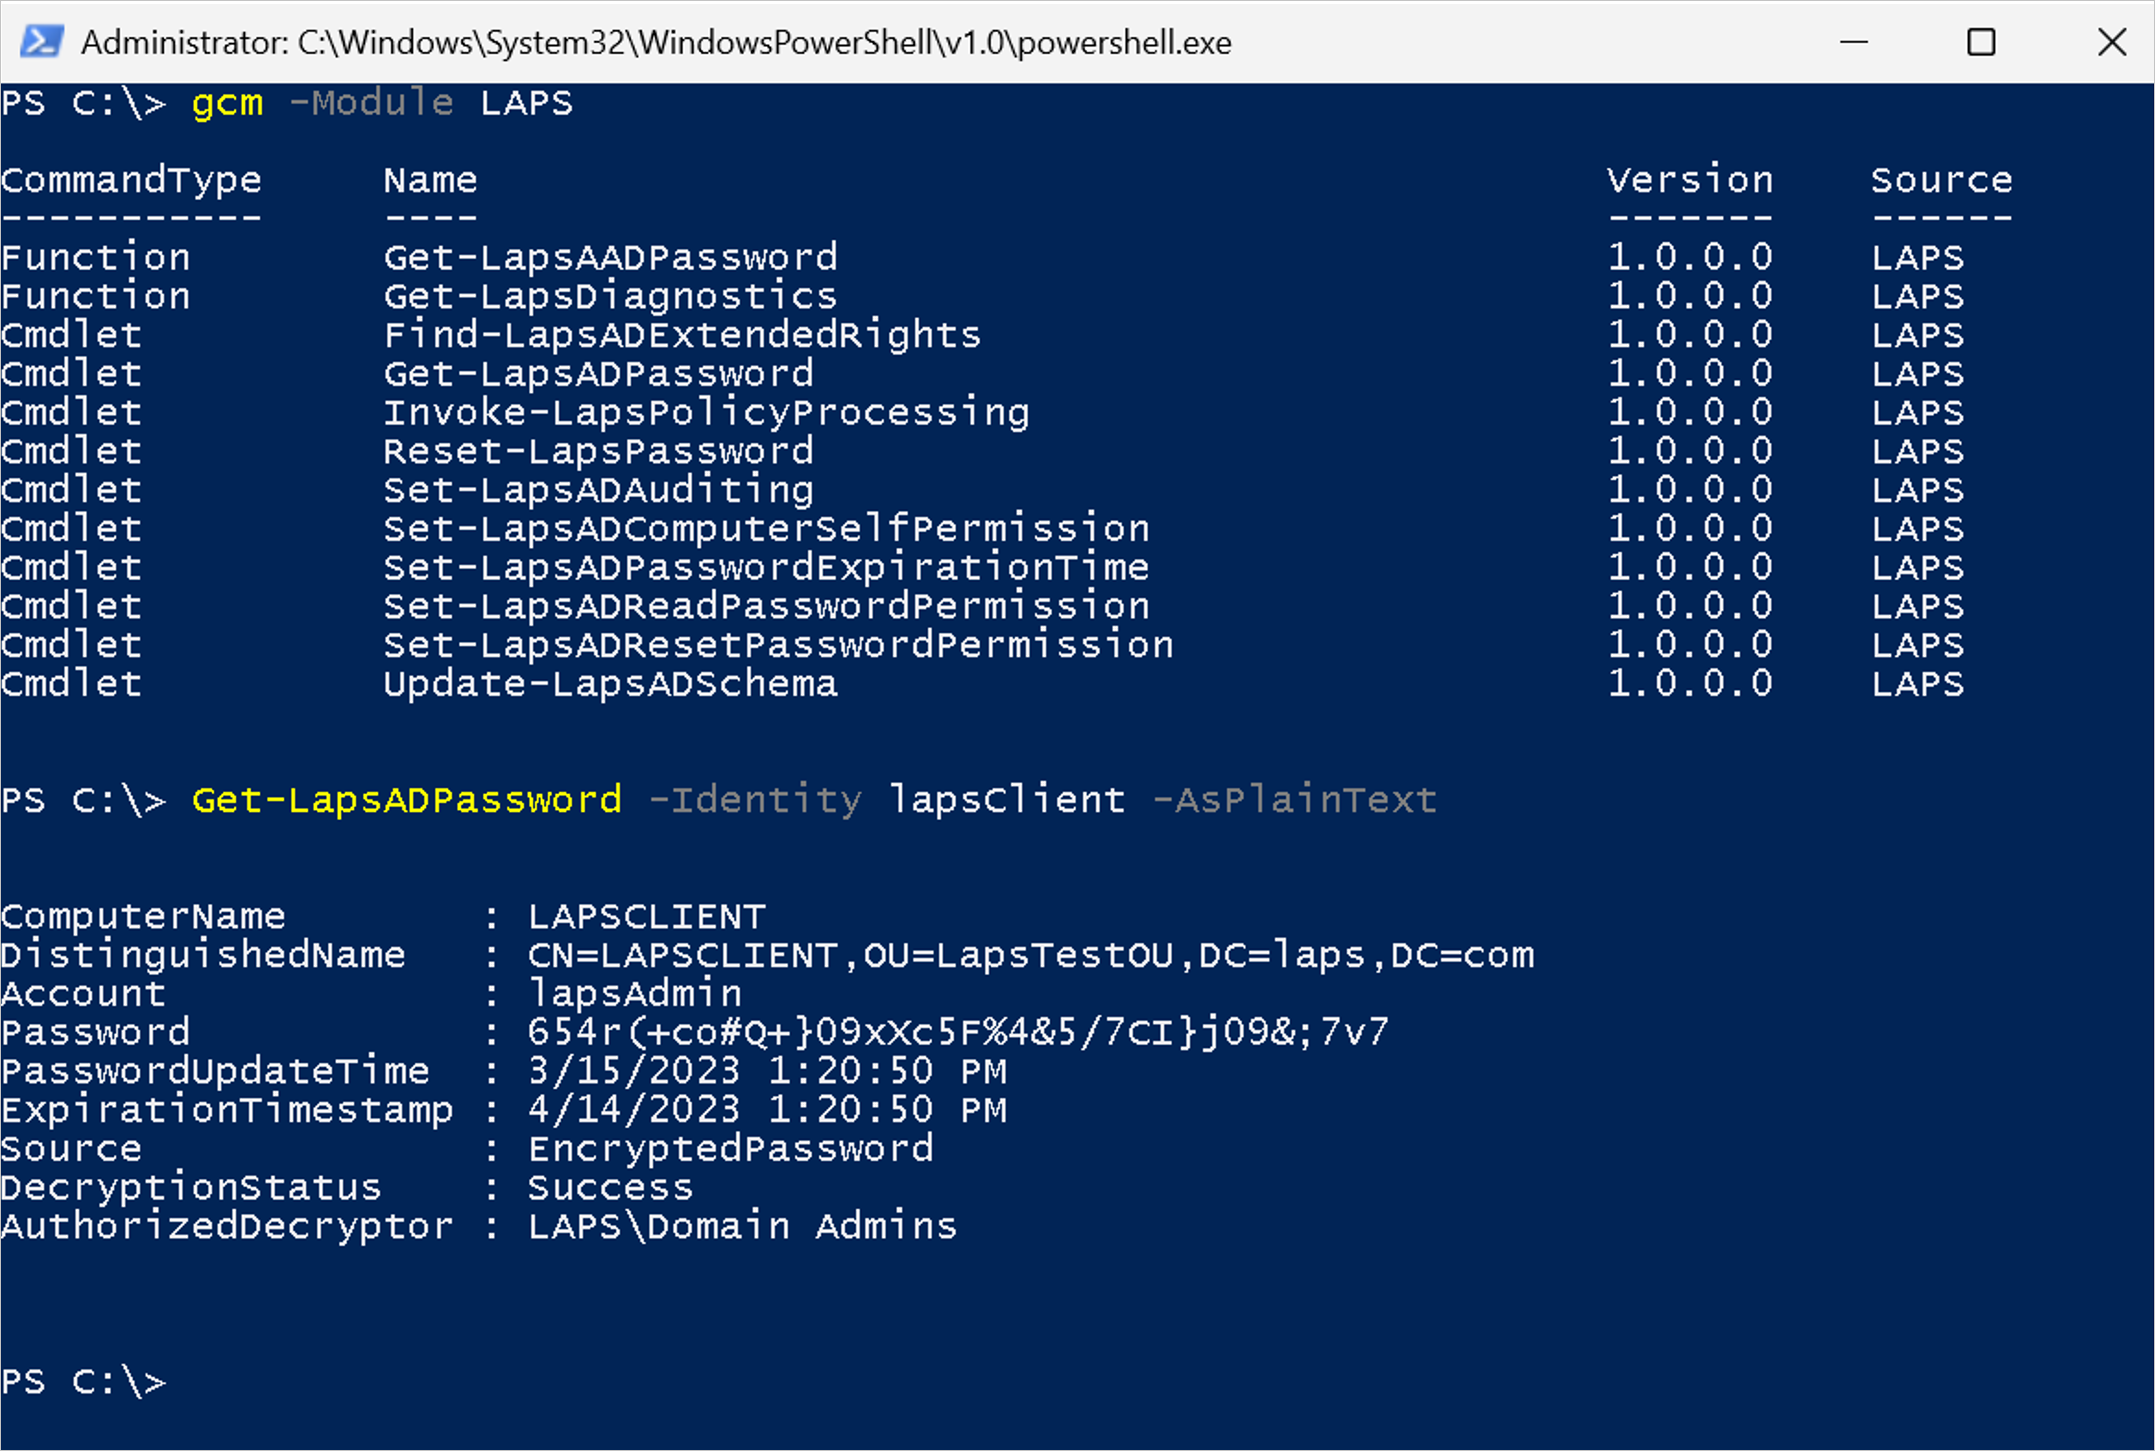Click the ExpirationTimestamp value 4/14/2023
The width and height of the screenshot is (2155, 1451).
click(x=767, y=1110)
